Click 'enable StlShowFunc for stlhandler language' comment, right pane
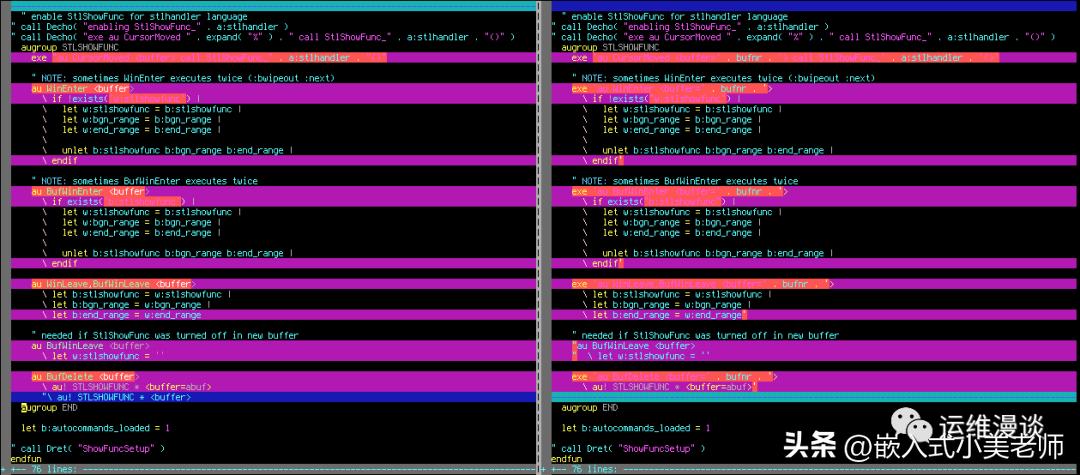The image size is (1080, 475). 675,17
